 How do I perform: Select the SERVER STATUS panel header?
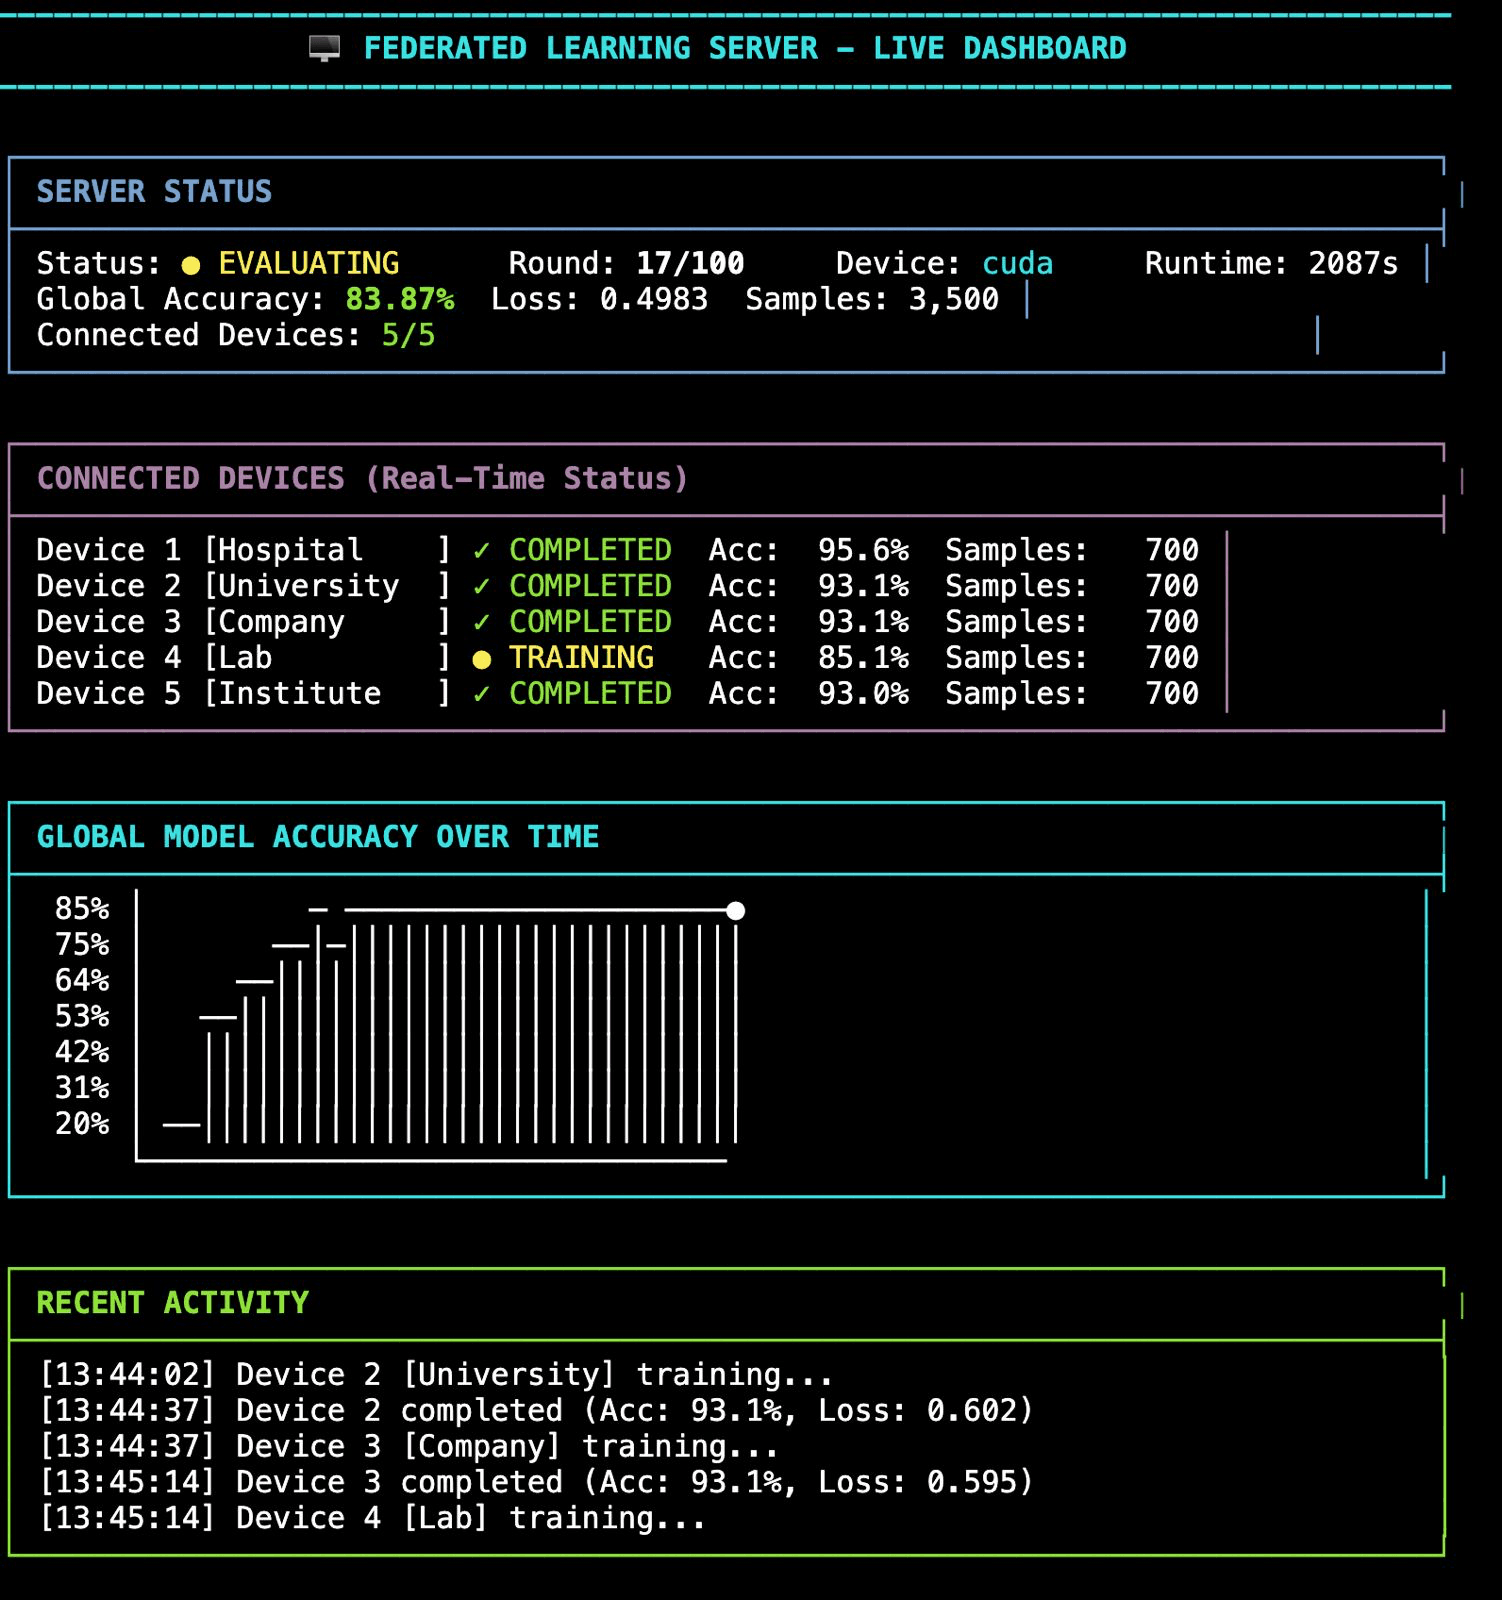click(x=154, y=192)
